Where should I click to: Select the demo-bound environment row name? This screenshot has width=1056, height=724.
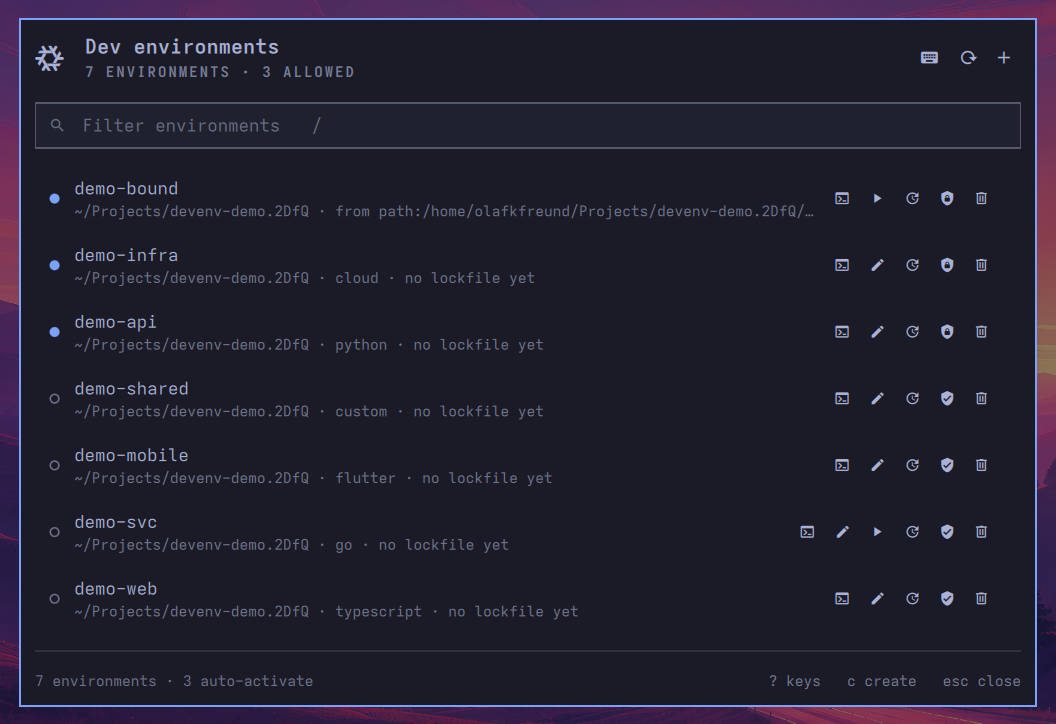click(x=126, y=189)
